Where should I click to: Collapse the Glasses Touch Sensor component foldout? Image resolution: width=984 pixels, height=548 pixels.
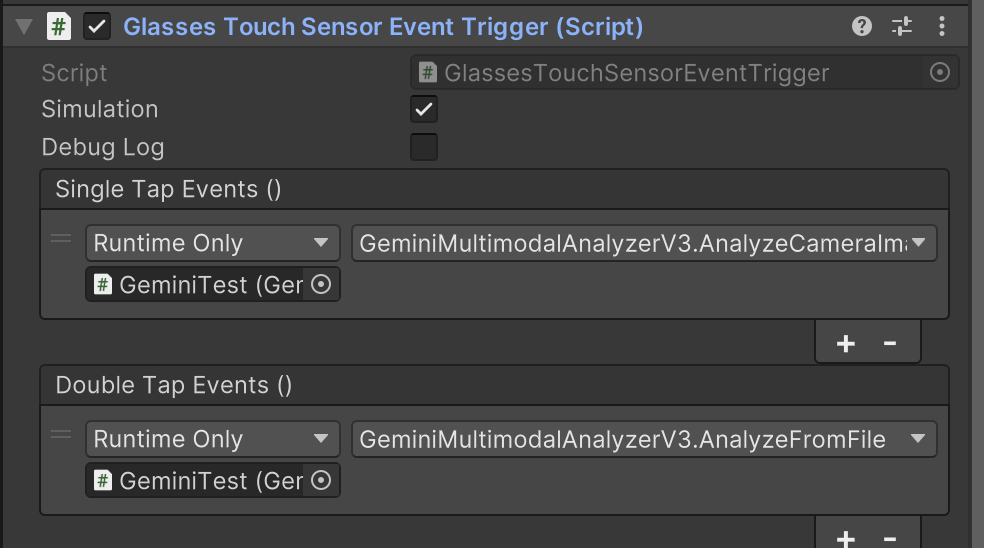tap(25, 27)
